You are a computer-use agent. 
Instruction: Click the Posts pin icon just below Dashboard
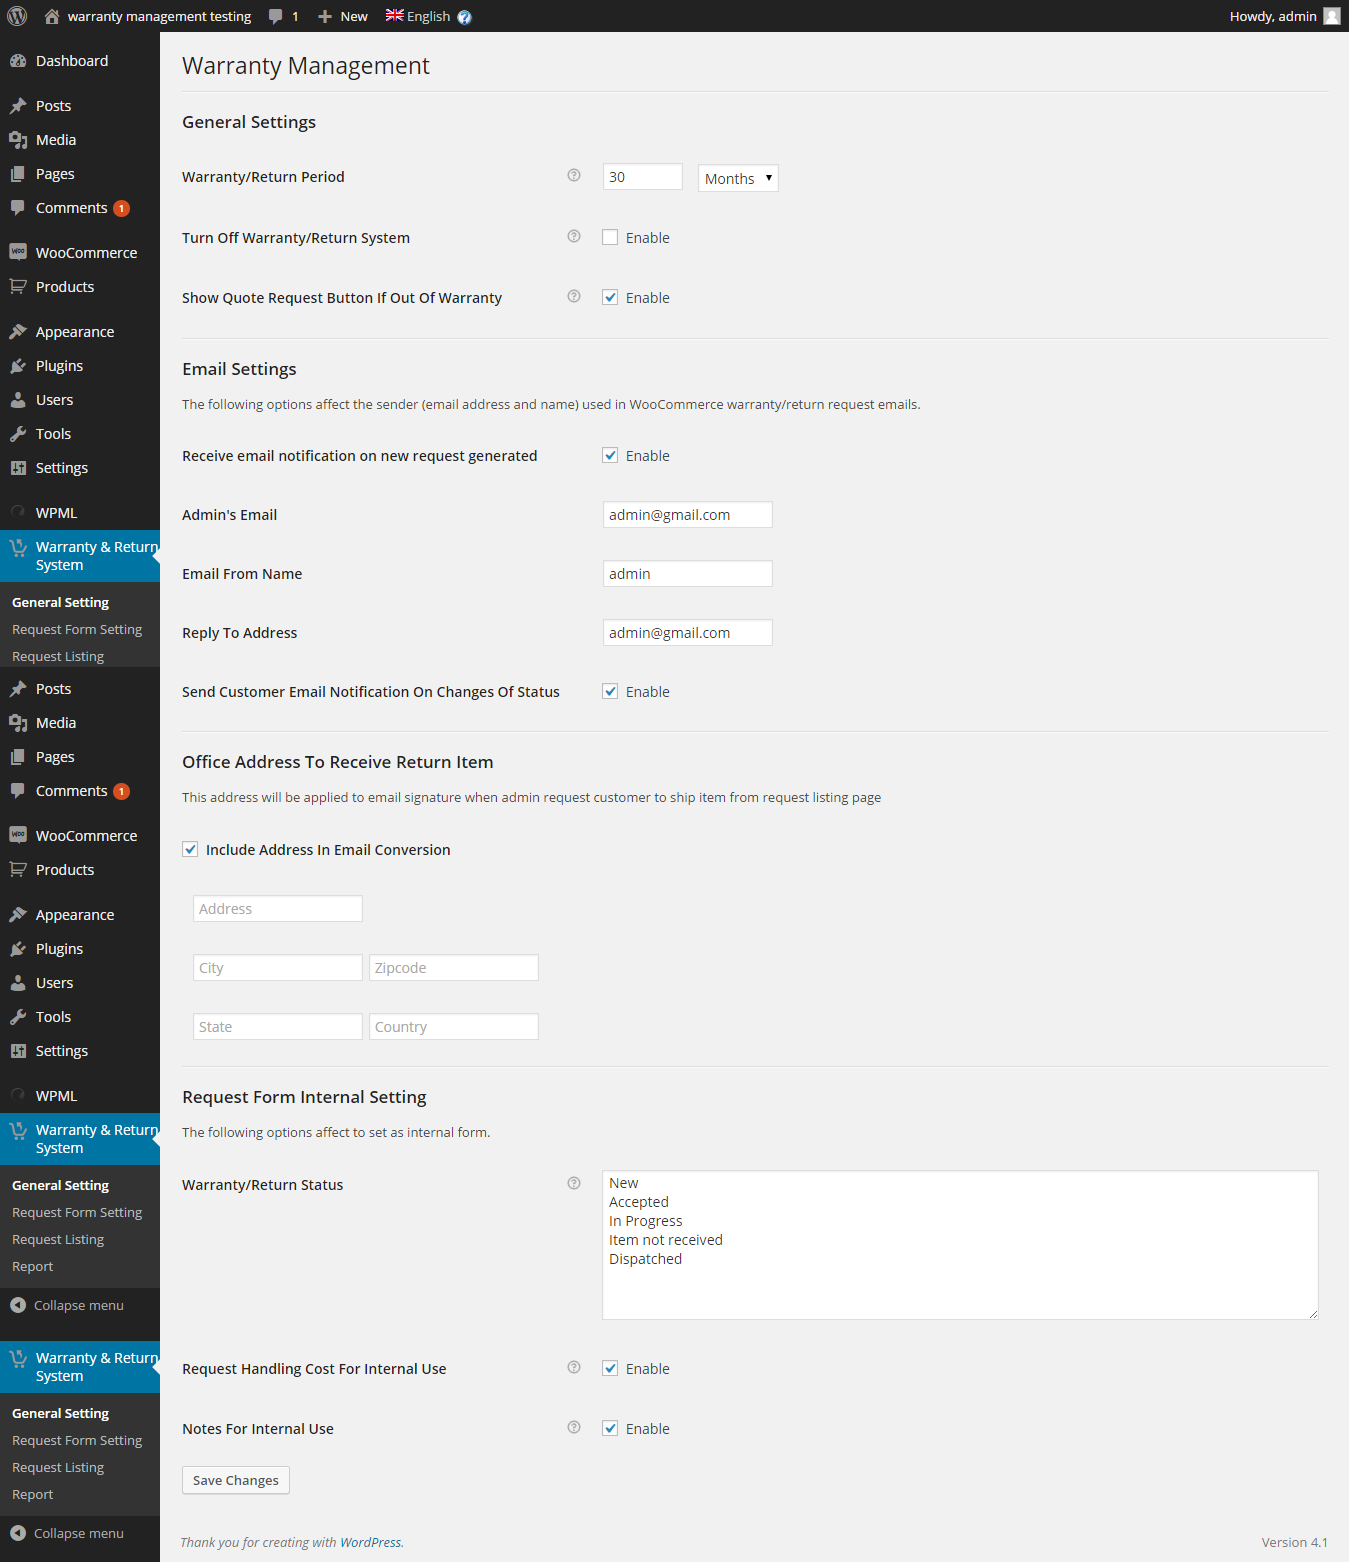[18, 106]
